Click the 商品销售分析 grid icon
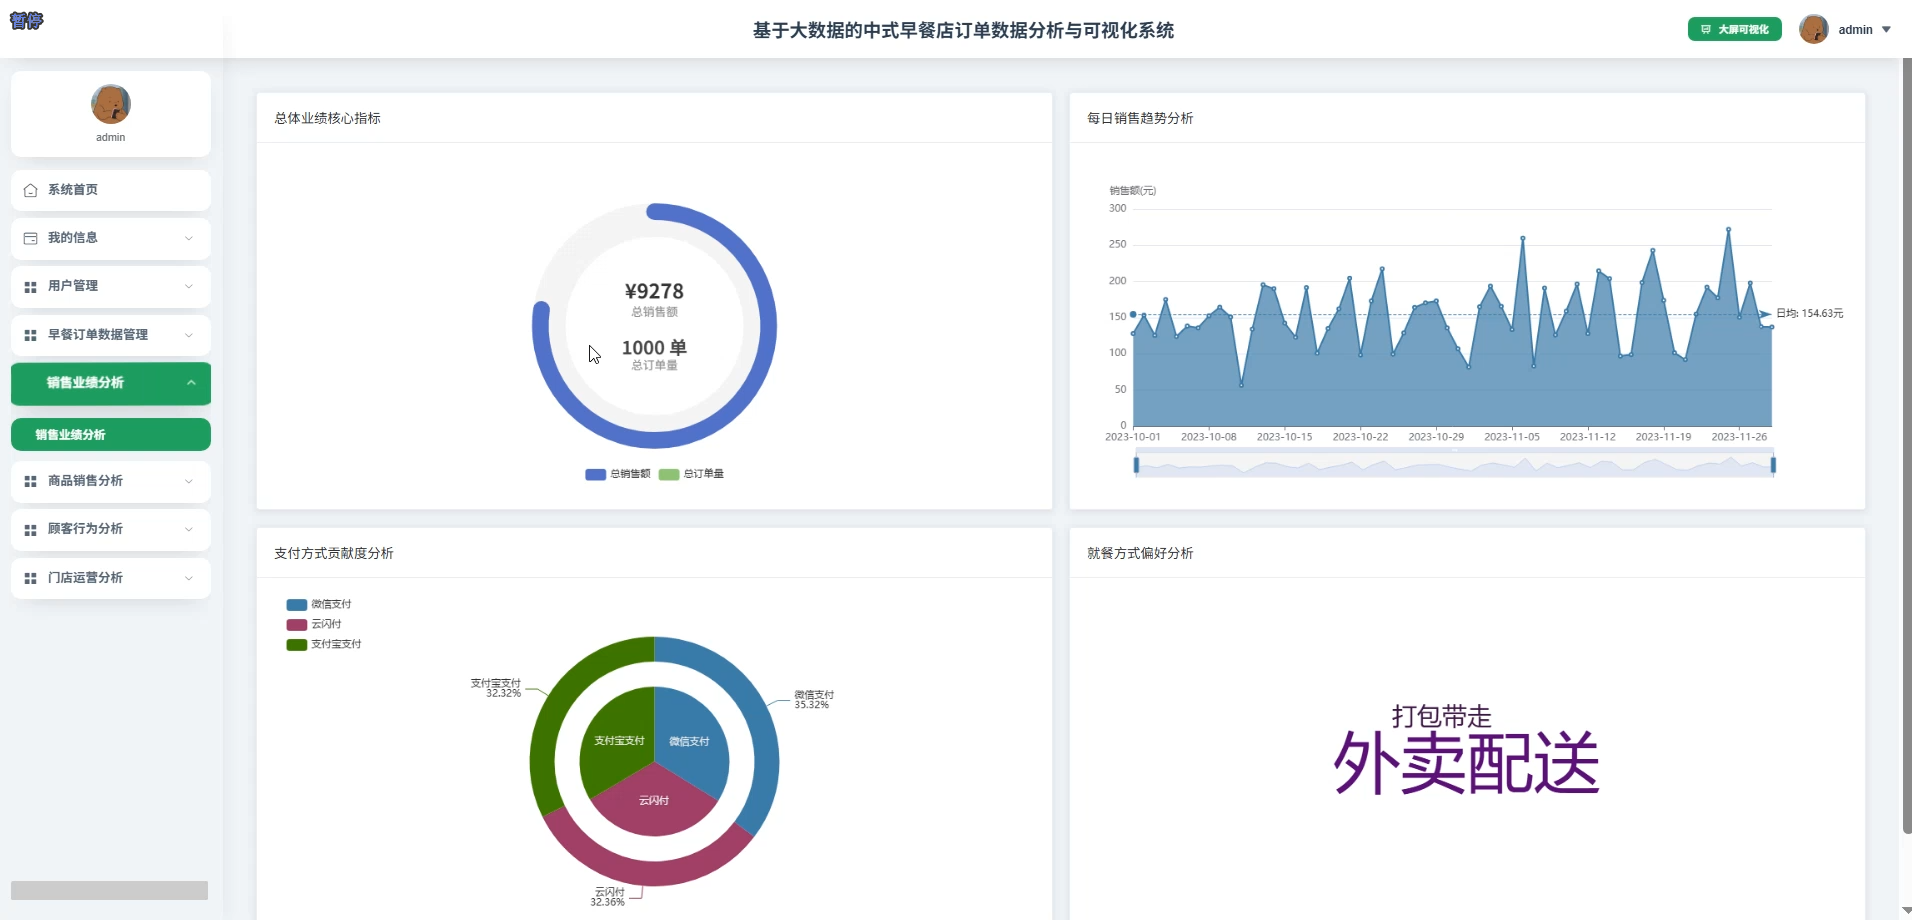1912x920 pixels. (x=30, y=481)
